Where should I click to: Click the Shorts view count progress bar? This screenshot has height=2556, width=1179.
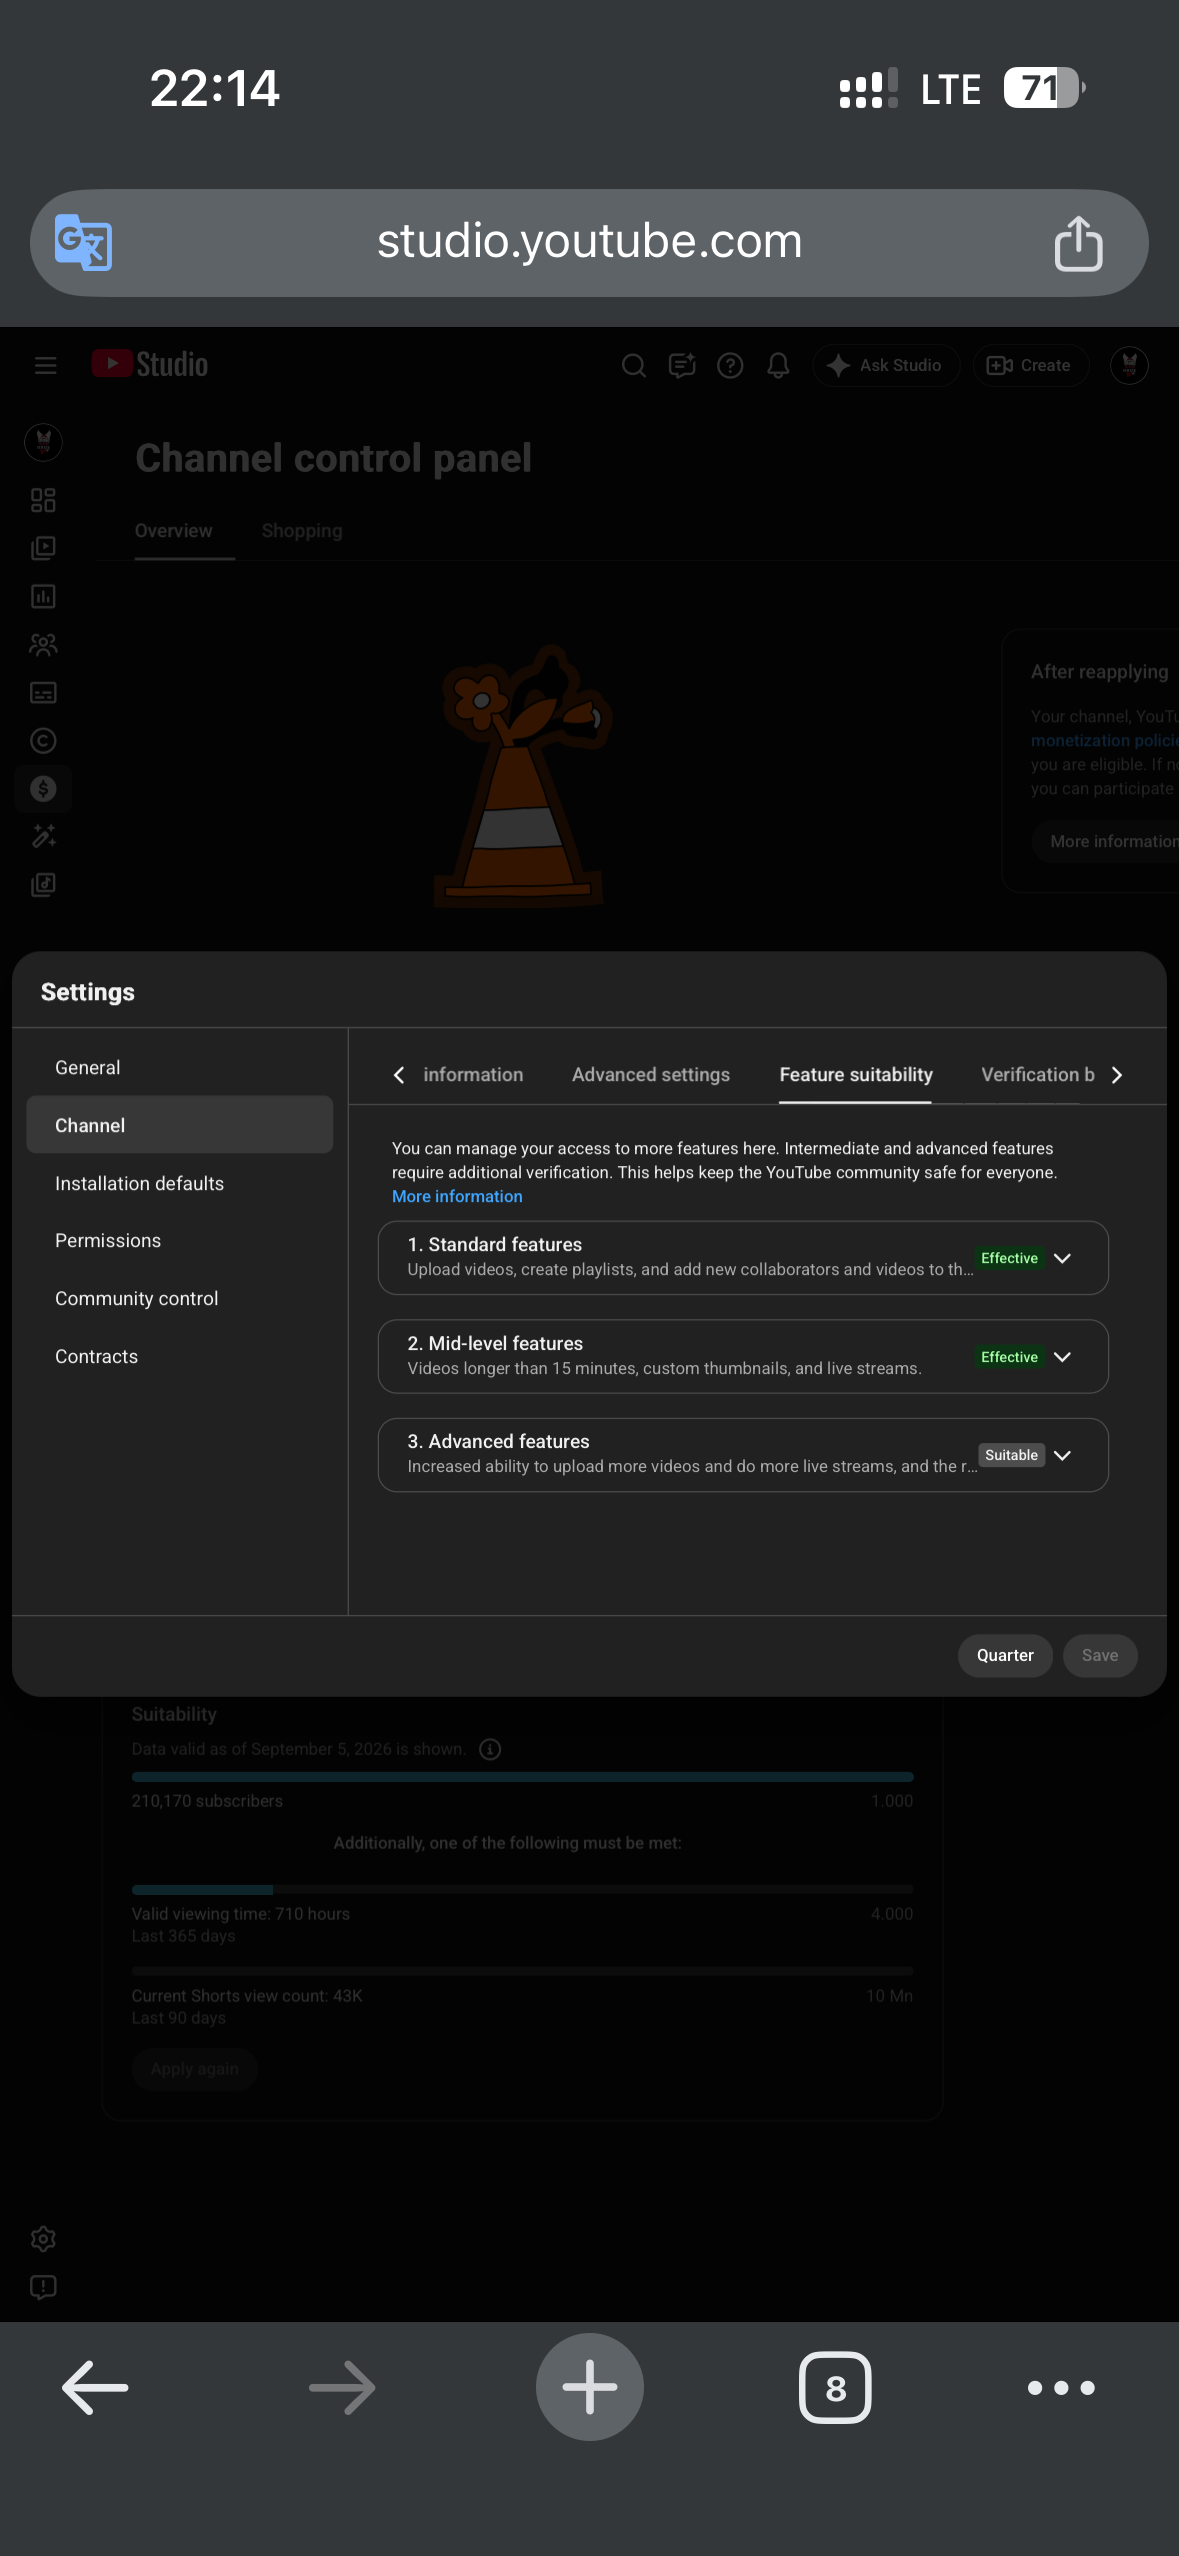523,1972
